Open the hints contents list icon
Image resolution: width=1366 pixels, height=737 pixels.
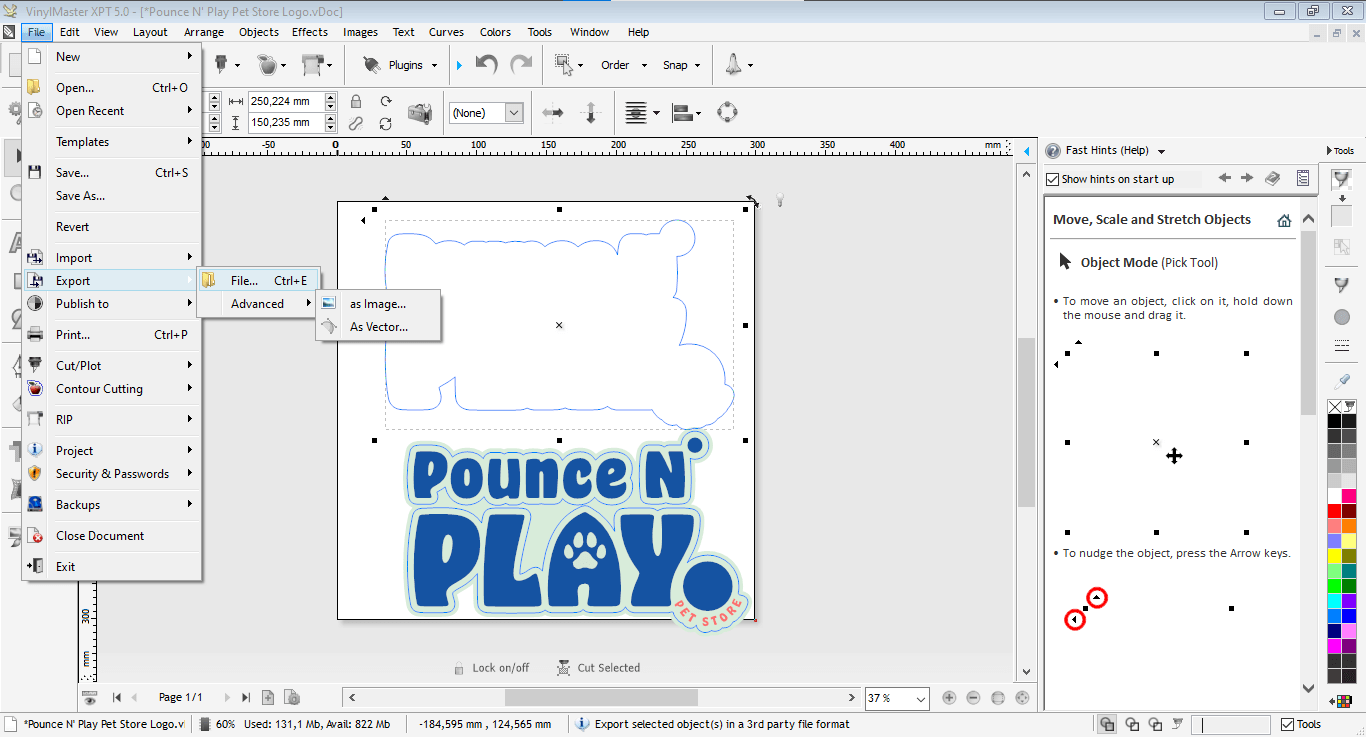(1303, 178)
